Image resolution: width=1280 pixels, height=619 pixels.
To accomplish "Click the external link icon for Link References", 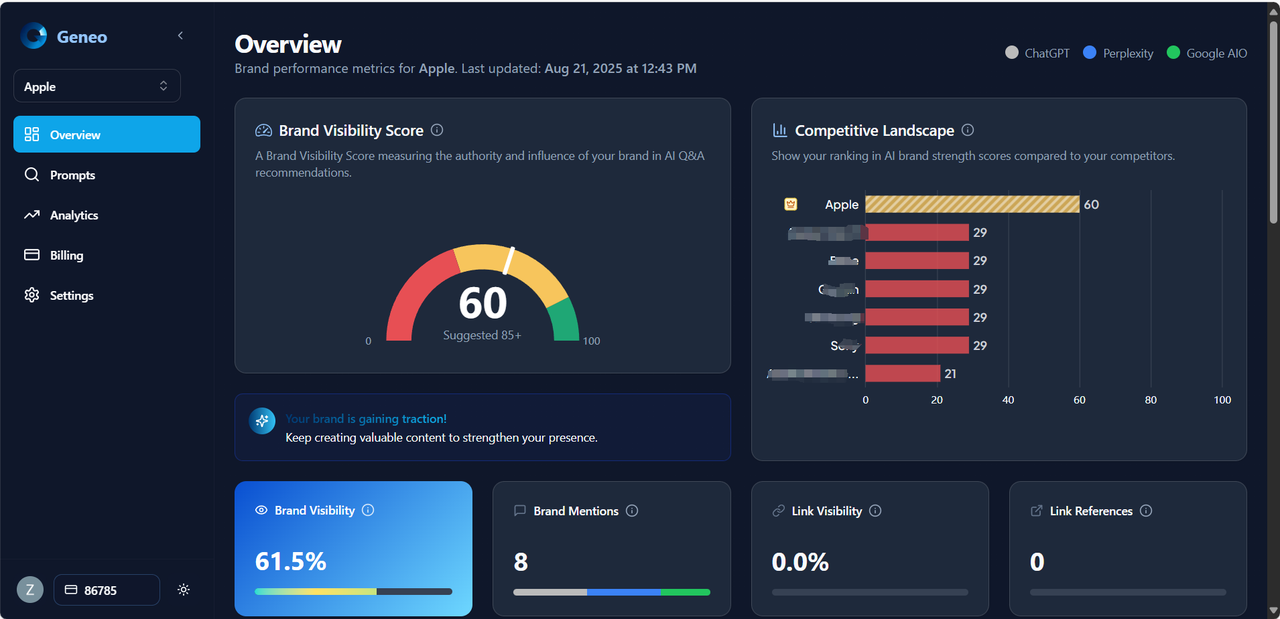I will click(1036, 511).
